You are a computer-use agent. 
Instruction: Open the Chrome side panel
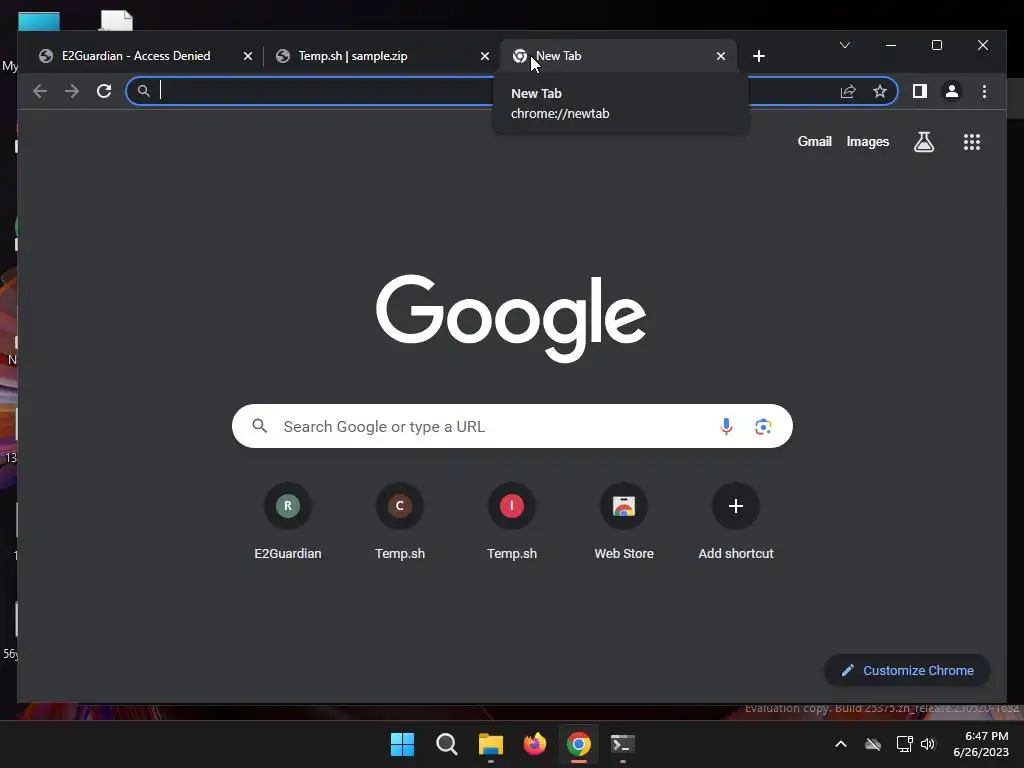click(920, 91)
